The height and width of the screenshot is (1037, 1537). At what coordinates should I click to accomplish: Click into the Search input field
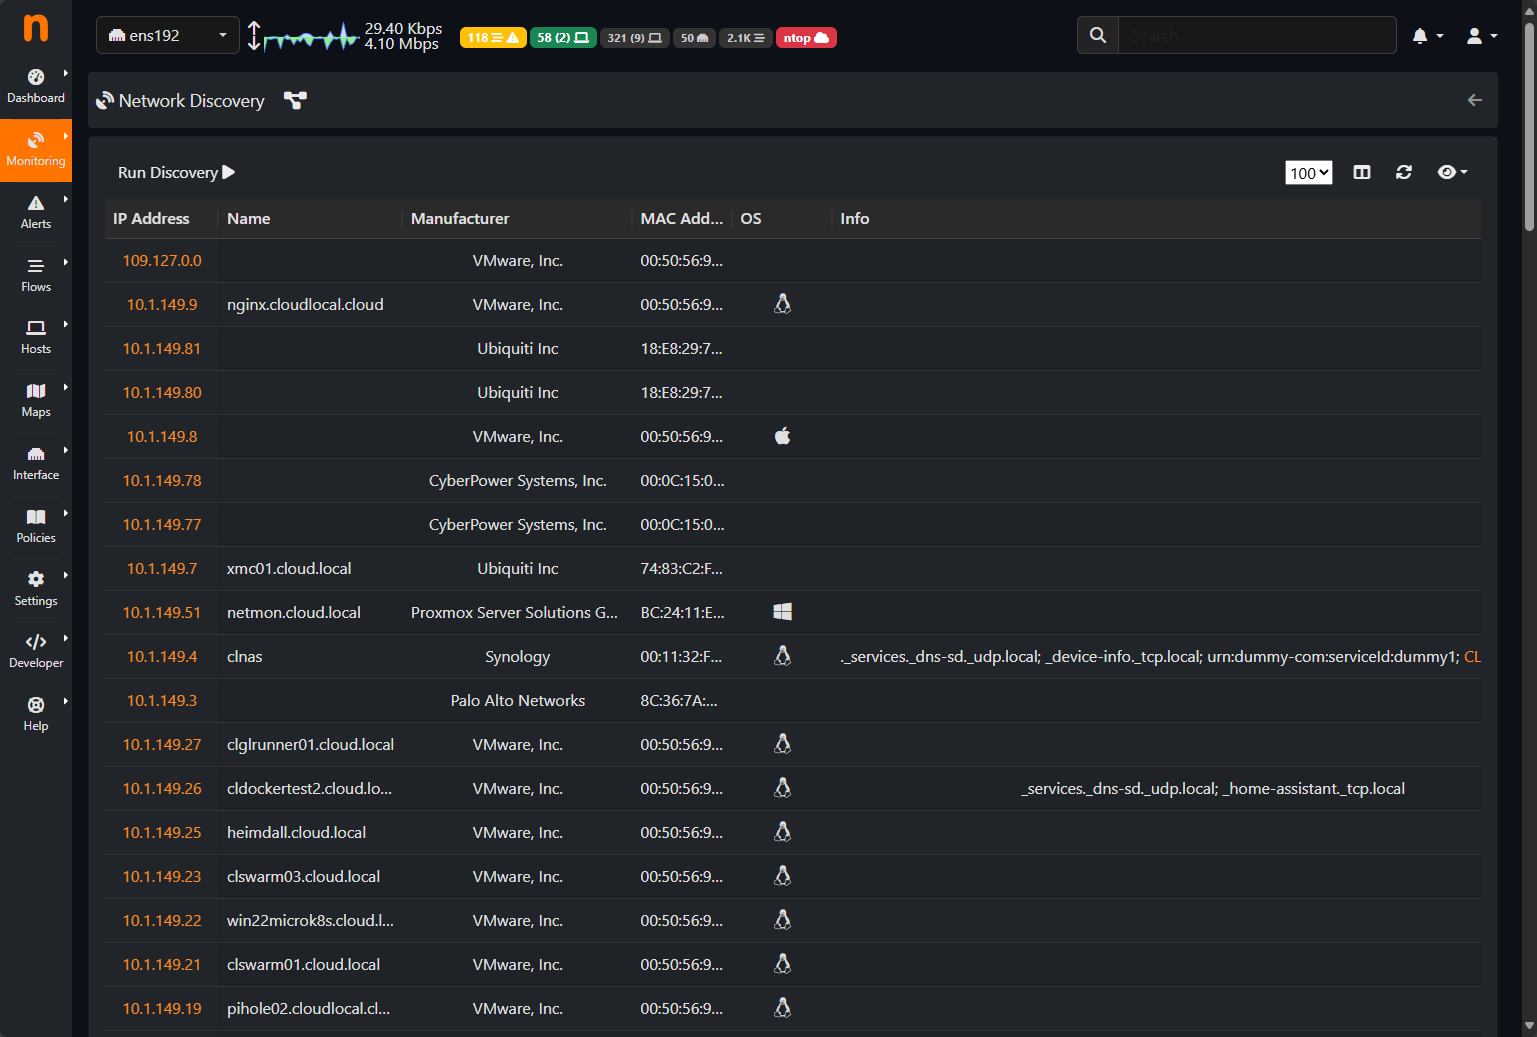point(1256,36)
